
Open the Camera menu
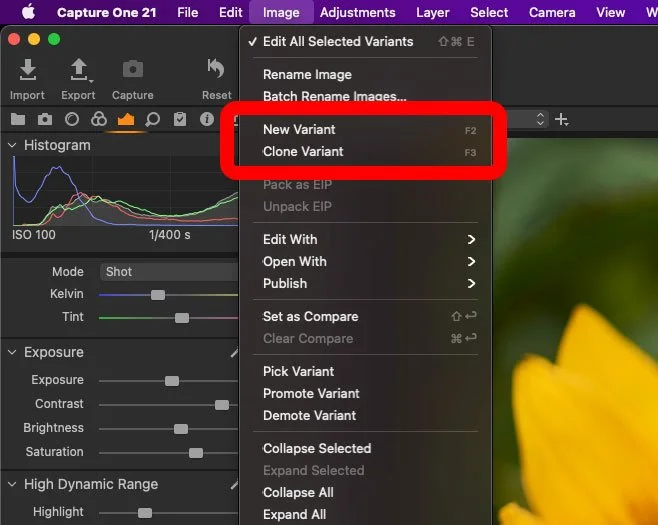[x=552, y=13]
